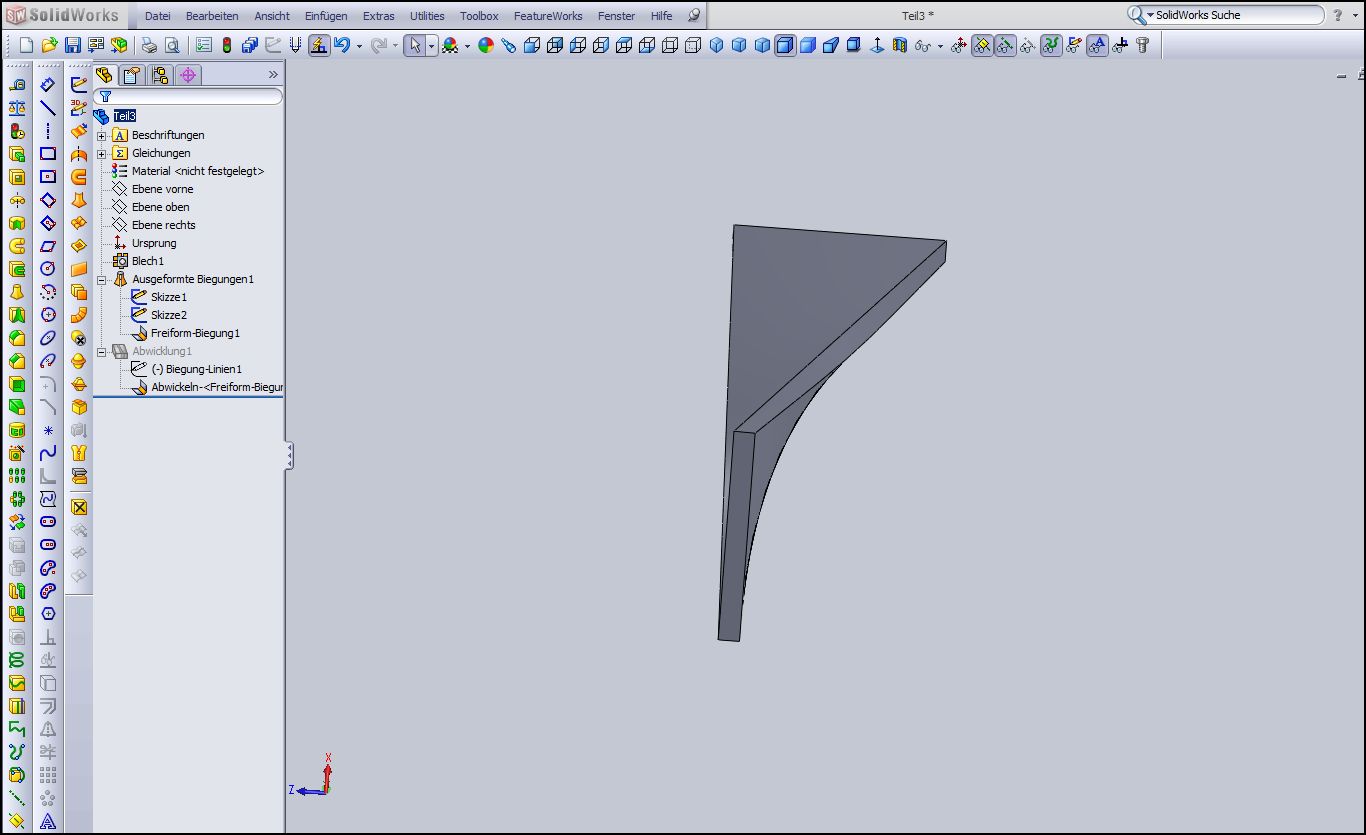Click the Undo arrow icon
This screenshot has width=1366, height=835.
342,45
